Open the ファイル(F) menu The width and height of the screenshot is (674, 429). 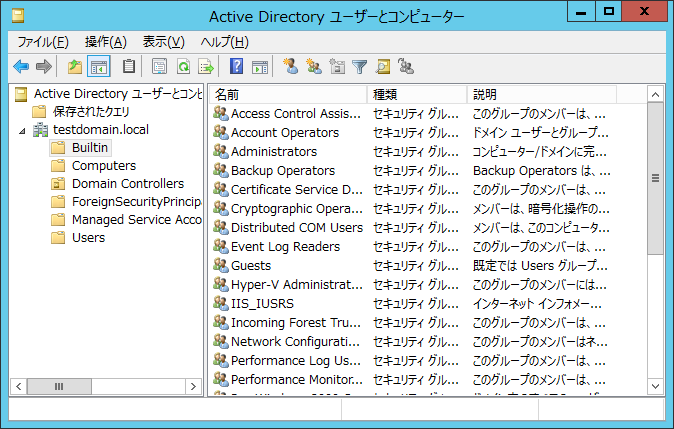43,42
